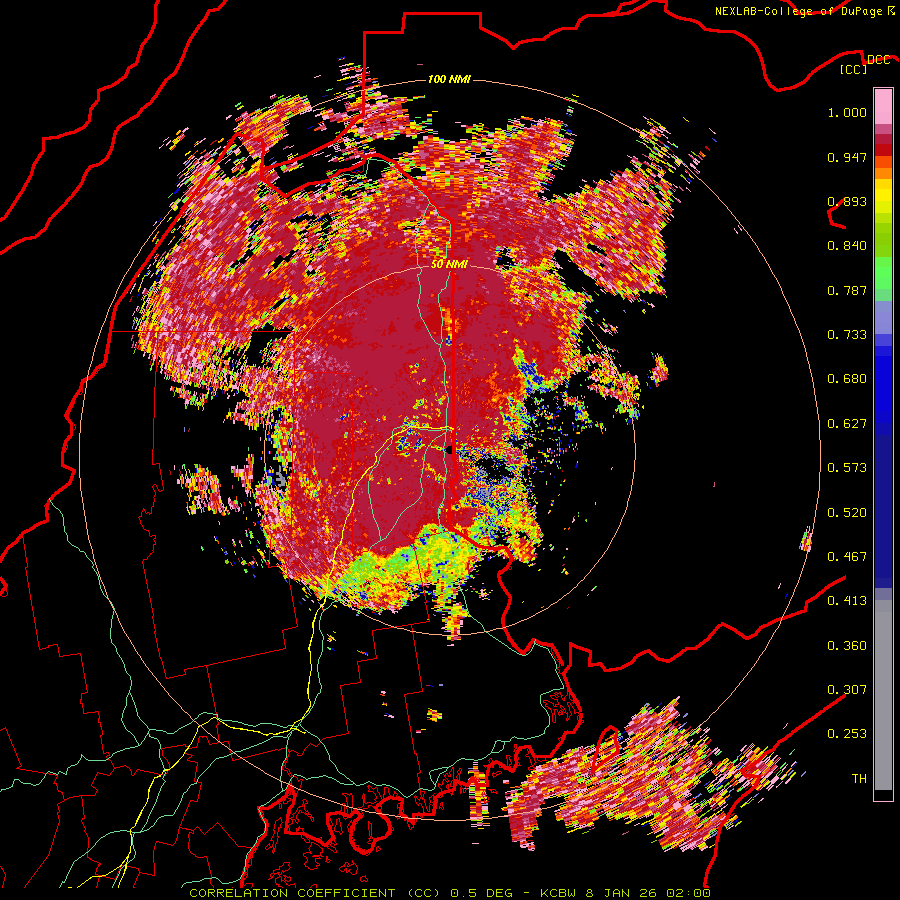Click the 0.893 scale value
900x900 pixels.
click(x=847, y=201)
